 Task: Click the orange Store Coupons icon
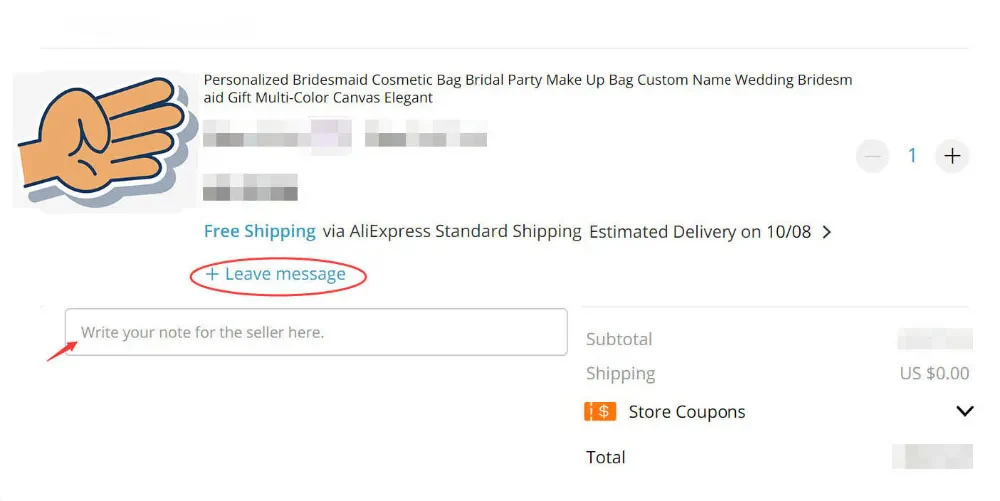click(600, 411)
